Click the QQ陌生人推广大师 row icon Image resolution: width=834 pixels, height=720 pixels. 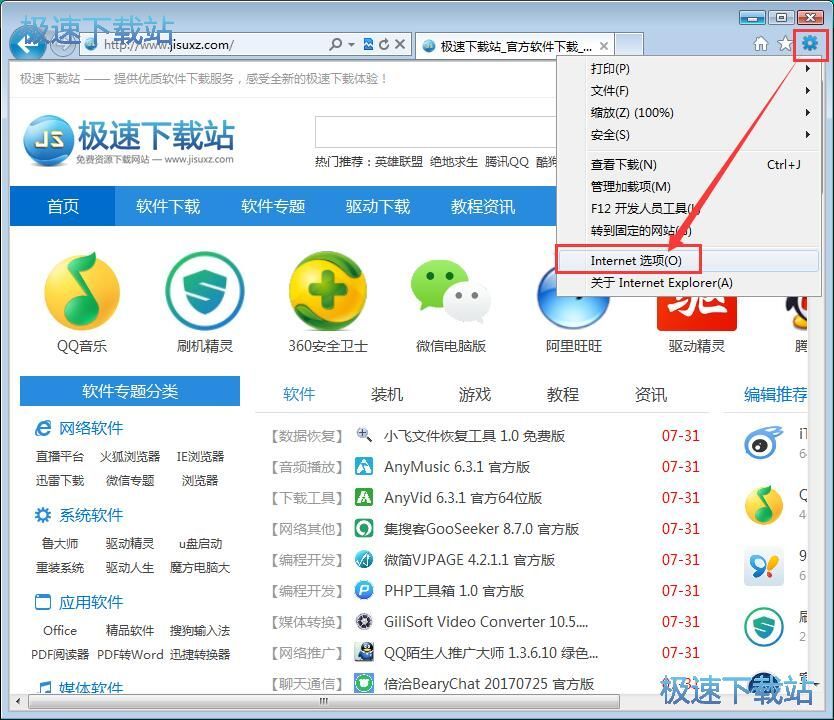click(x=364, y=652)
